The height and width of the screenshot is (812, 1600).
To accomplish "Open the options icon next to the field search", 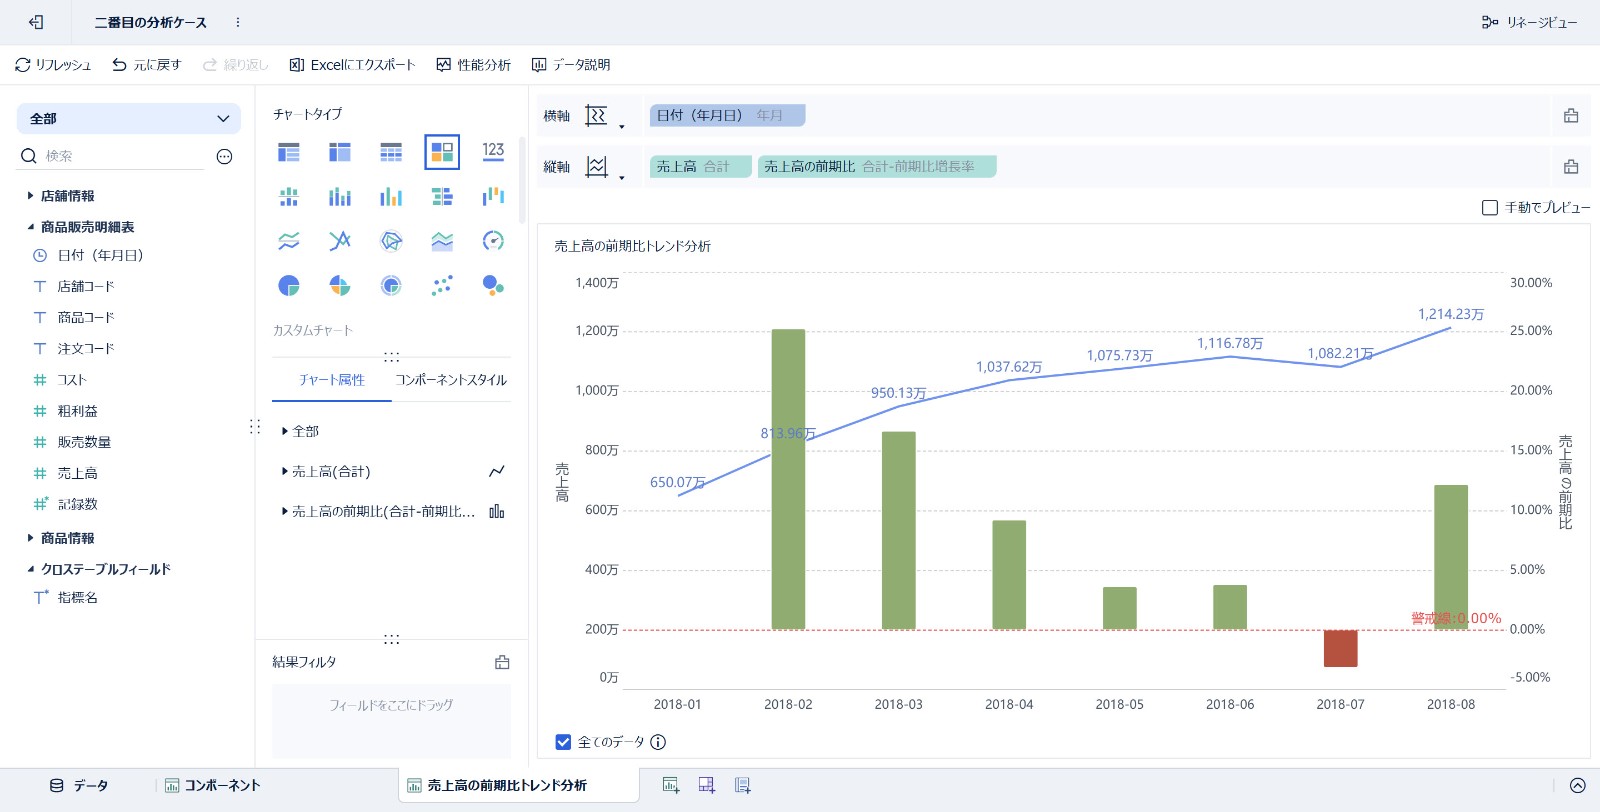I will 224,156.
